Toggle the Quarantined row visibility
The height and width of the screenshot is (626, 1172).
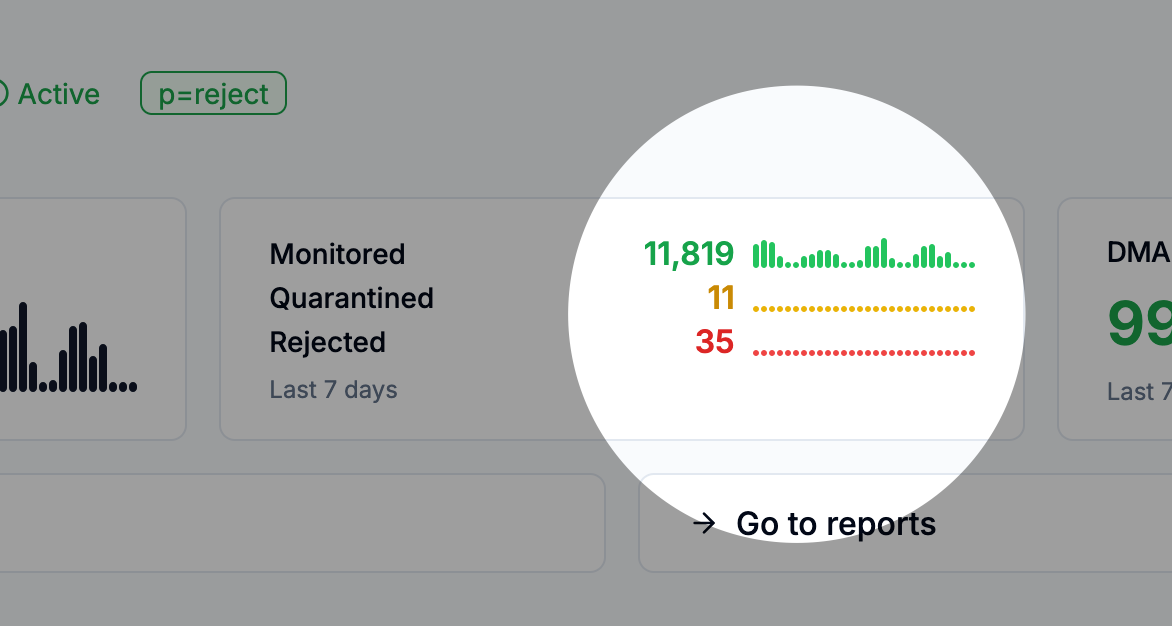point(352,298)
